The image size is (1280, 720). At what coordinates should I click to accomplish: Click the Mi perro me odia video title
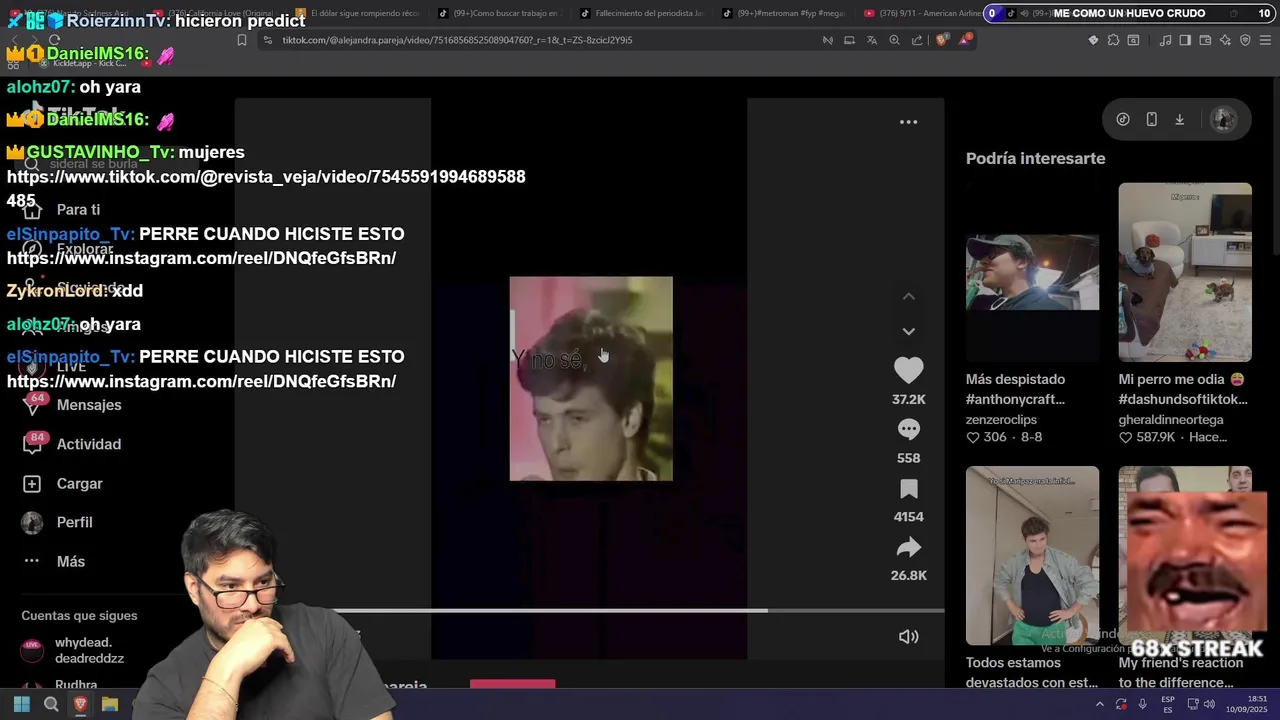click(x=1183, y=389)
